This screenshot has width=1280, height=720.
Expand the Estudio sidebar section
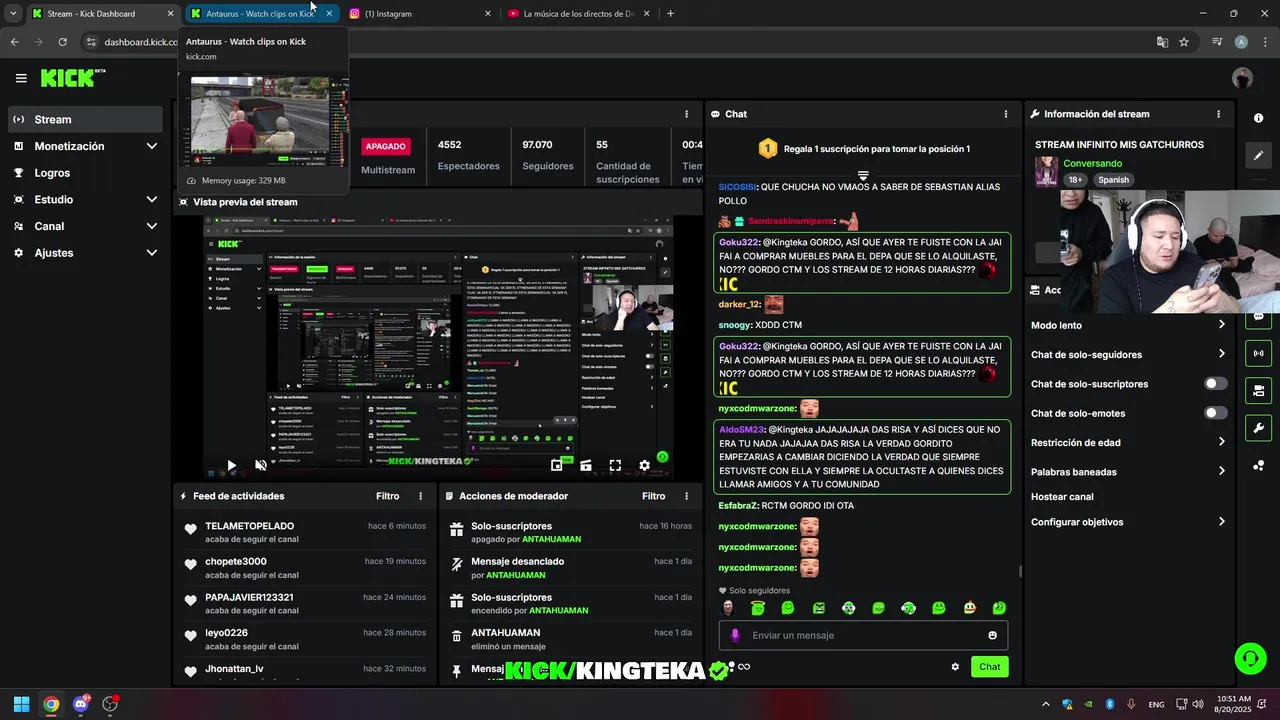point(85,200)
